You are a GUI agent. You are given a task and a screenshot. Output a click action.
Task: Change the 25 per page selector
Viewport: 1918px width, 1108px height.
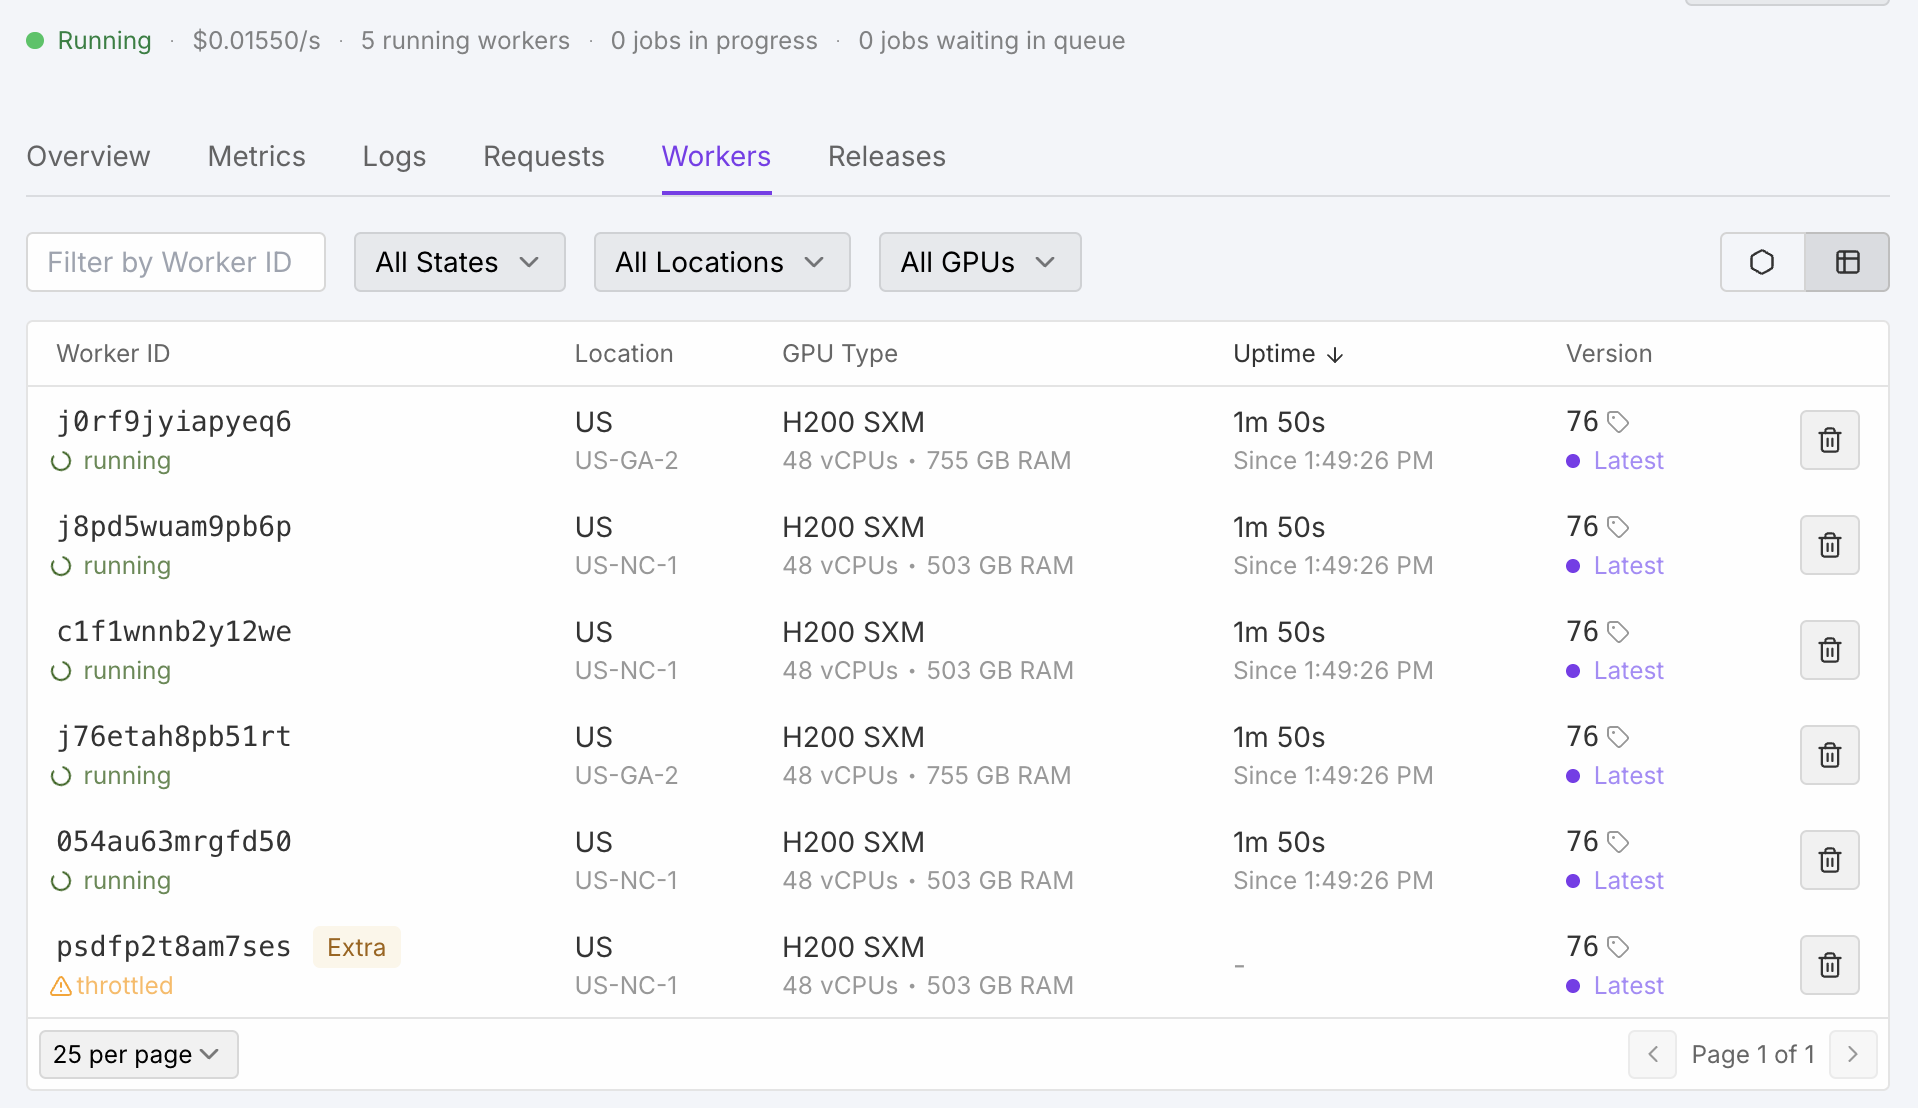tap(138, 1054)
